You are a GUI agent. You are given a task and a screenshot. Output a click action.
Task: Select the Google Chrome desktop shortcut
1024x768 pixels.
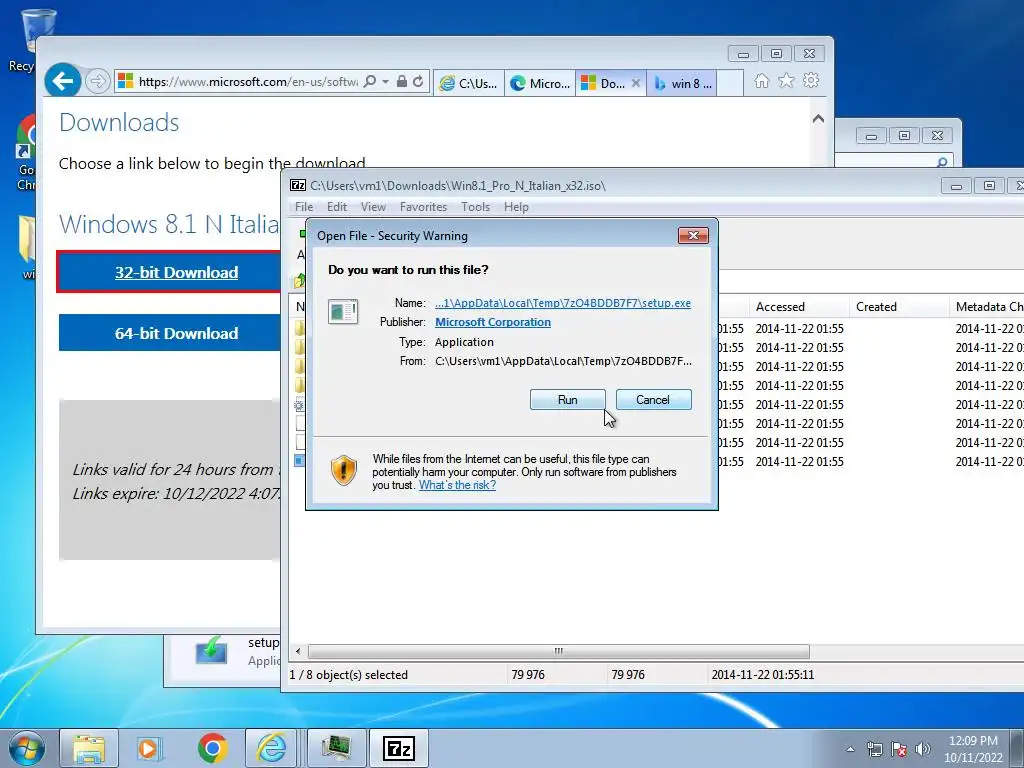25,152
